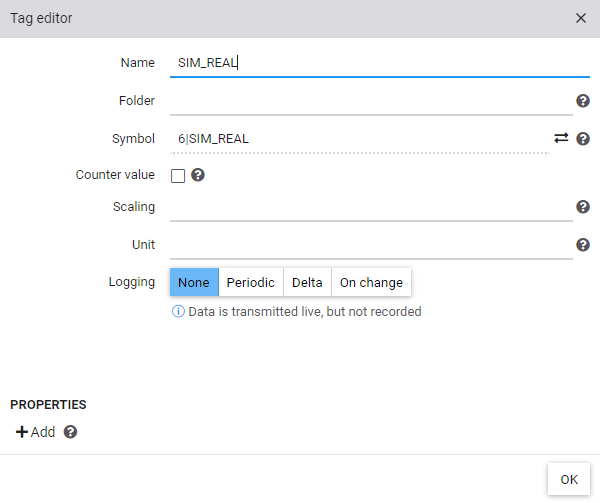Image resolution: width=600 pixels, height=503 pixels.
Task: Click the Counter value label
Action: click(x=115, y=175)
